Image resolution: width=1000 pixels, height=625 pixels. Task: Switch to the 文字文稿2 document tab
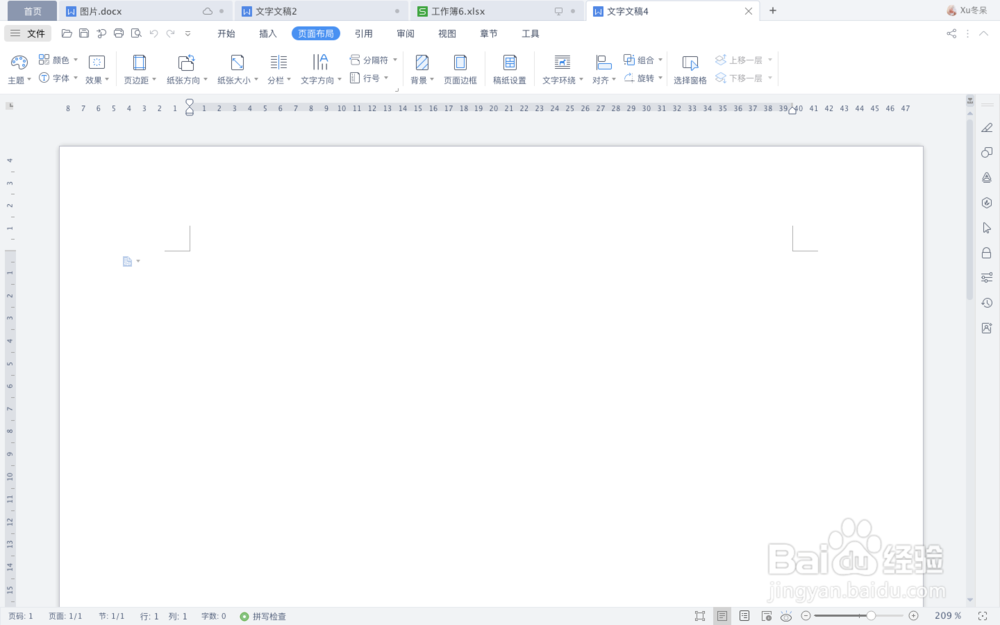pos(321,11)
